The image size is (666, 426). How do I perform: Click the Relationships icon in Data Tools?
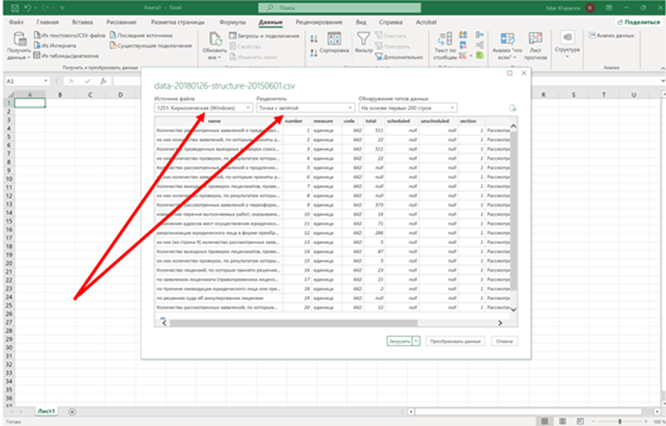[x=480, y=45]
